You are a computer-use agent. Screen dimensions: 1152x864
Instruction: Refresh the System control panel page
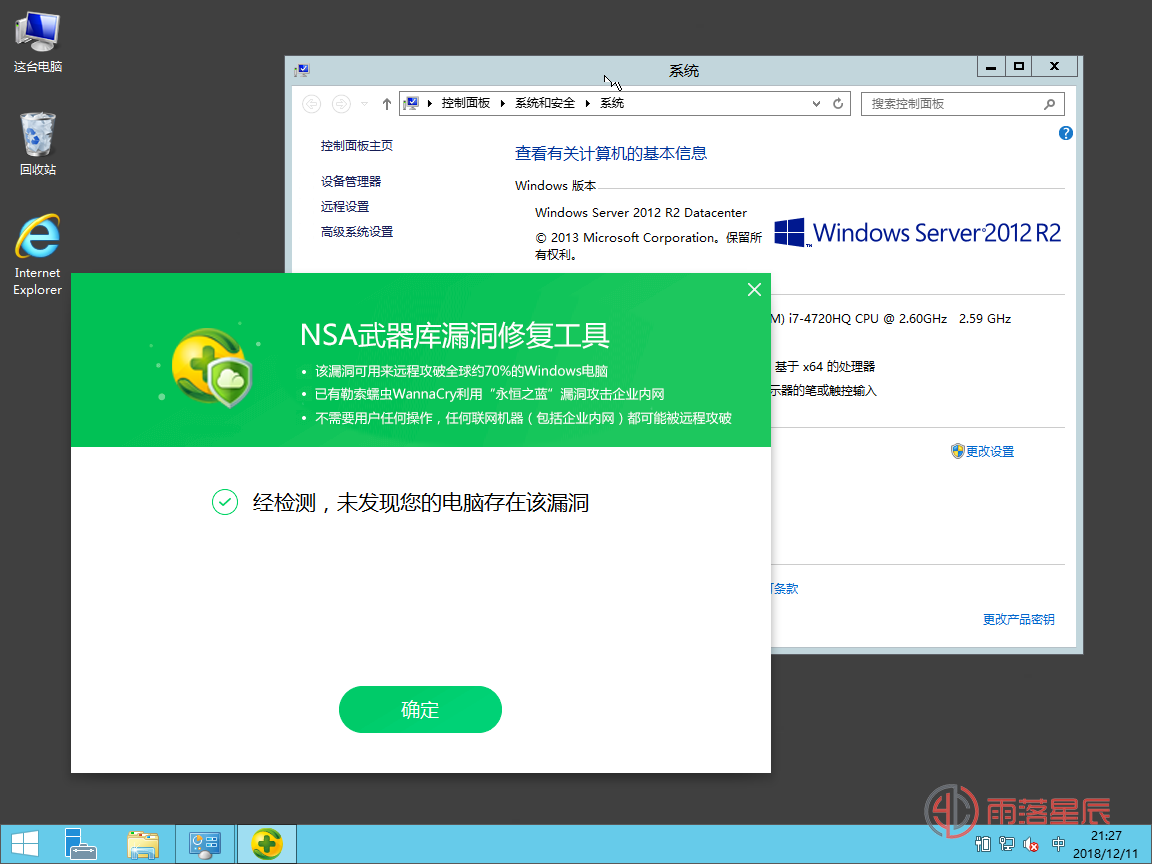838,104
